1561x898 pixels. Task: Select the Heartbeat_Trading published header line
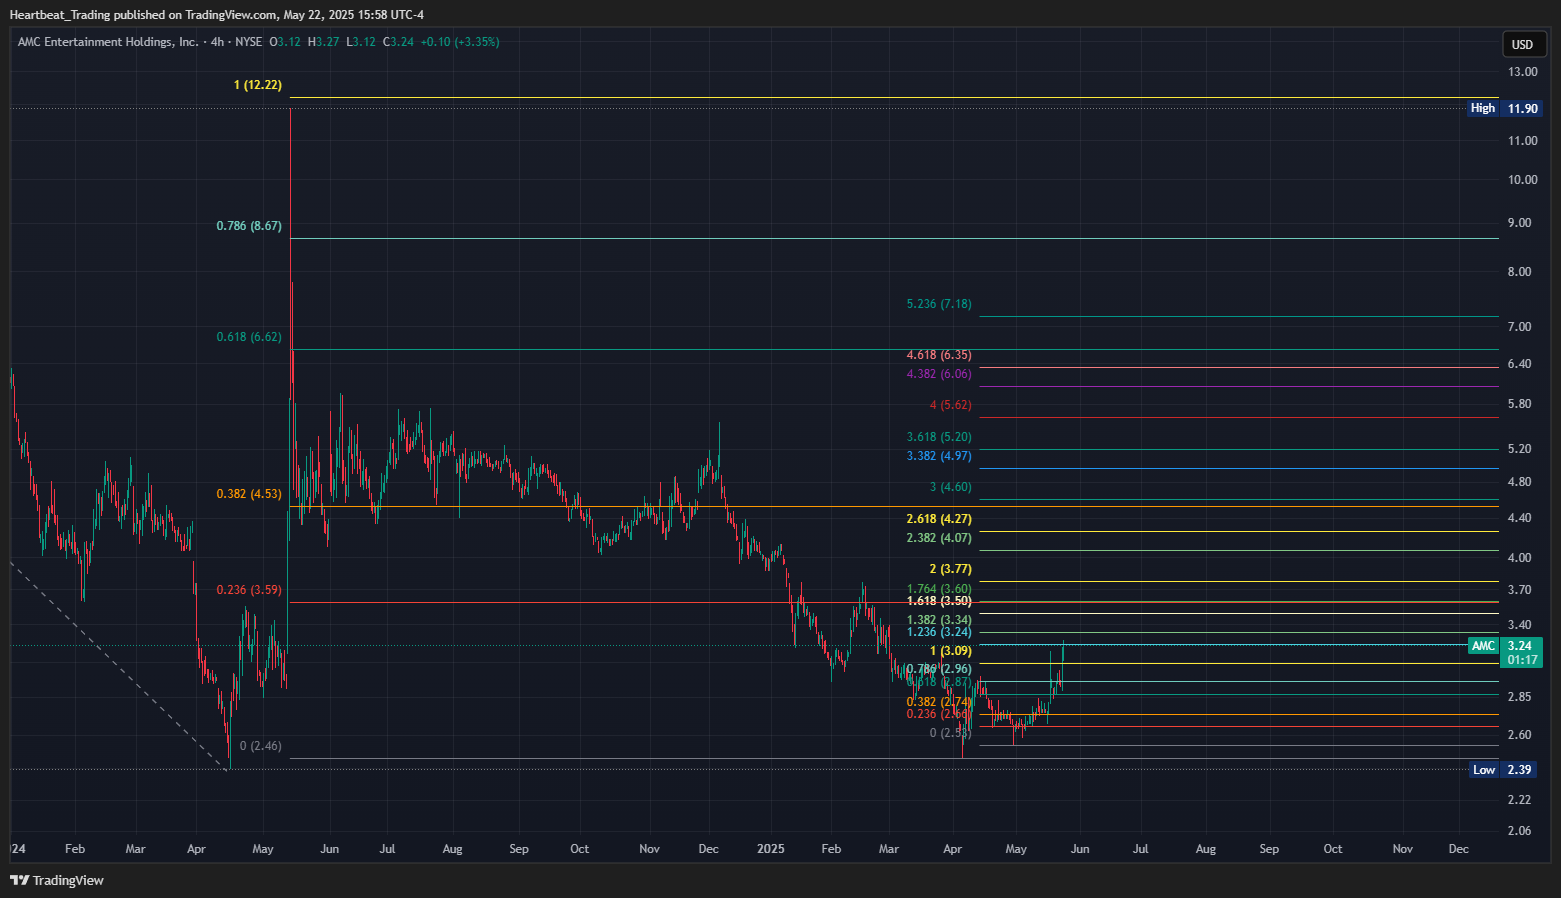pos(217,15)
